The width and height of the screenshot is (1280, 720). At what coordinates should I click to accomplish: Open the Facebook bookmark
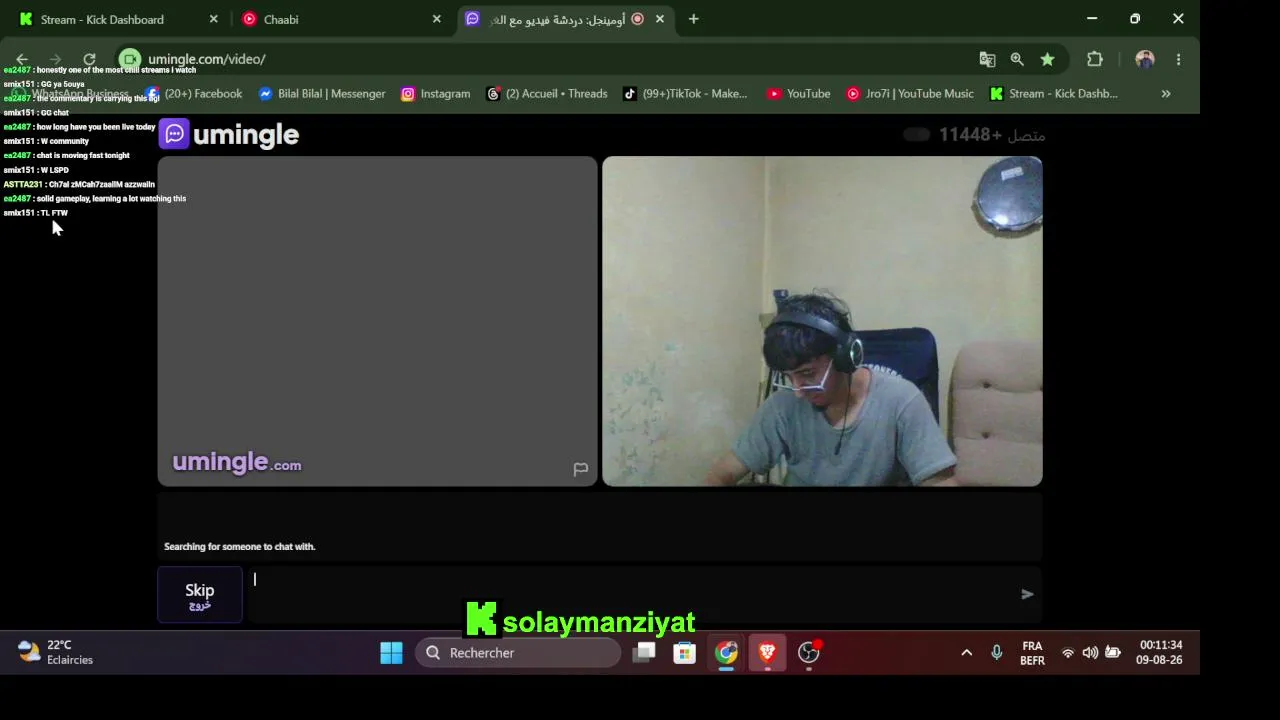pos(194,93)
